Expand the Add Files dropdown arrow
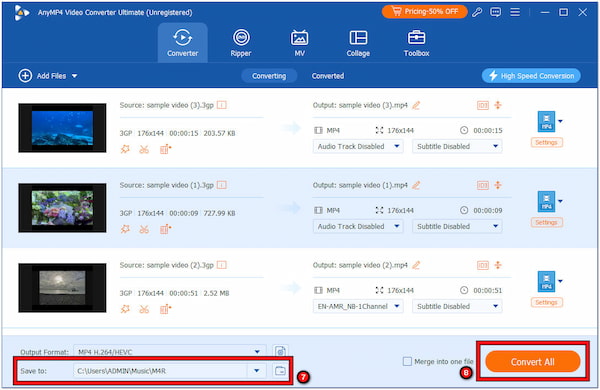This screenshot has width=600, height=390. pyautogui.click(x=74, y=76)
